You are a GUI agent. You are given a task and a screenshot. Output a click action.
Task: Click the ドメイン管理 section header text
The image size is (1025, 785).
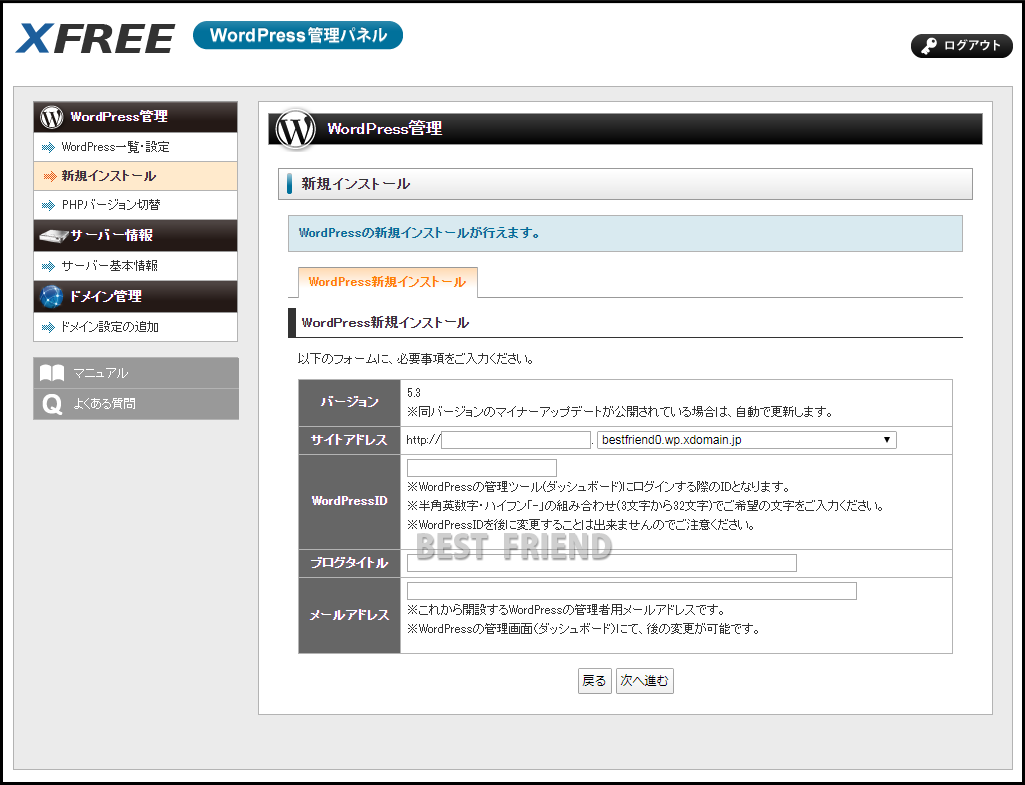(x=105, y=296)
